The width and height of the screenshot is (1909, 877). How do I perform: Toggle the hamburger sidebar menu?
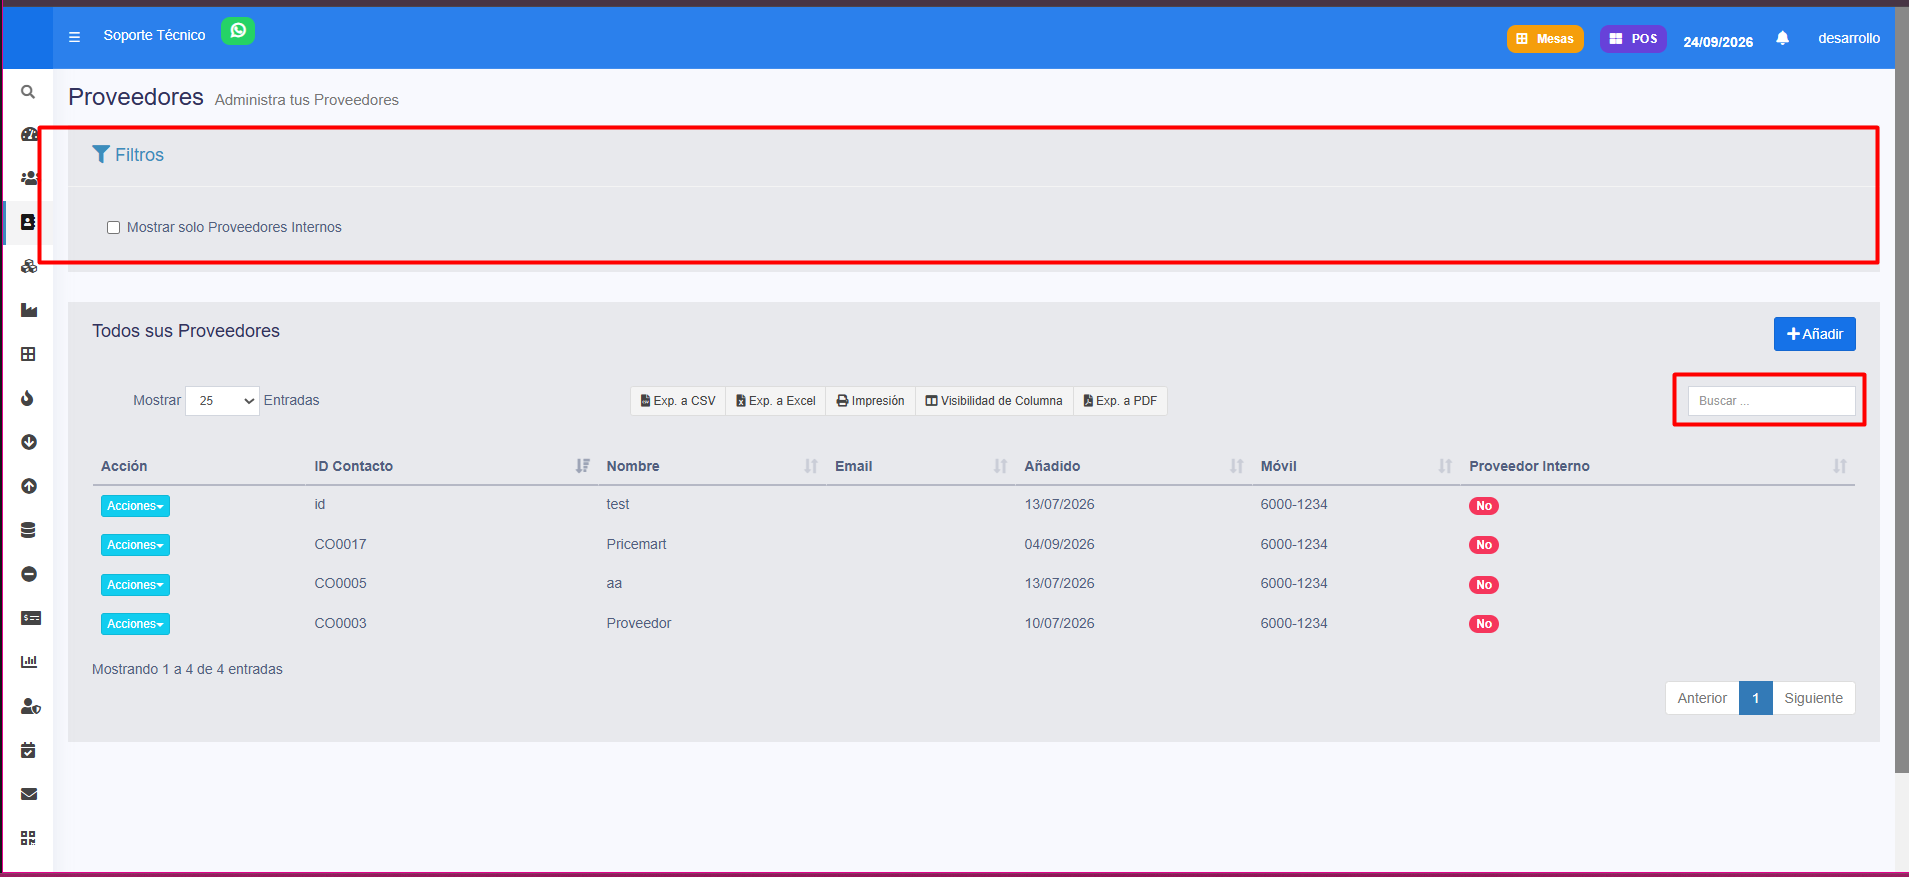coord(74,37)
